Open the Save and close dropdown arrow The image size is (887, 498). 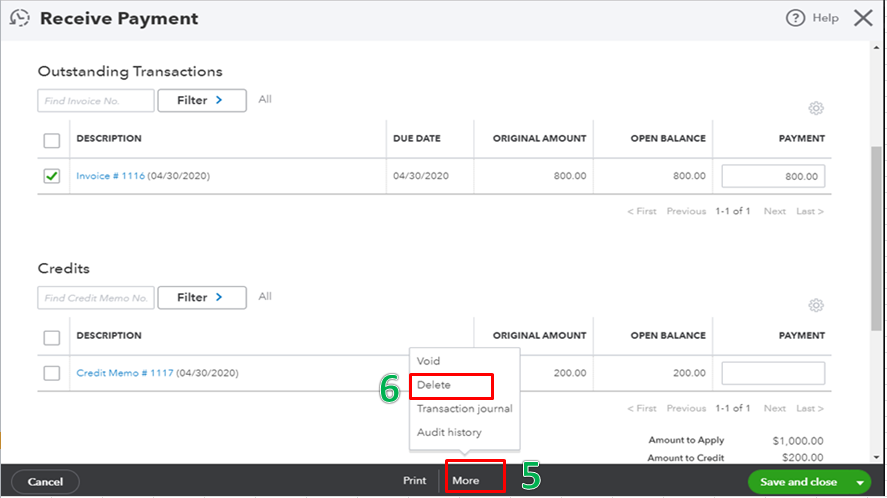(860, 482)
